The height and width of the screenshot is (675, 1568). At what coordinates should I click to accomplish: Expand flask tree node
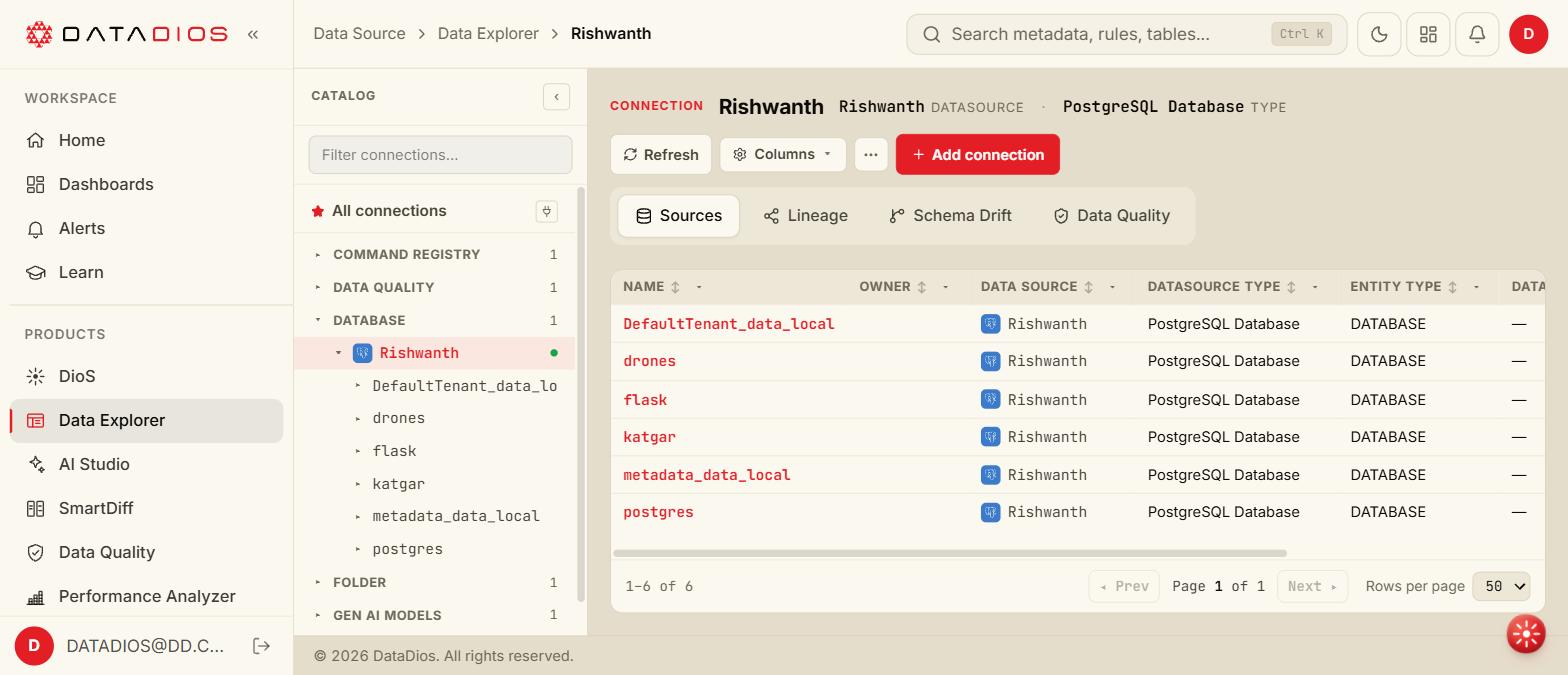(x=358, y=451)
